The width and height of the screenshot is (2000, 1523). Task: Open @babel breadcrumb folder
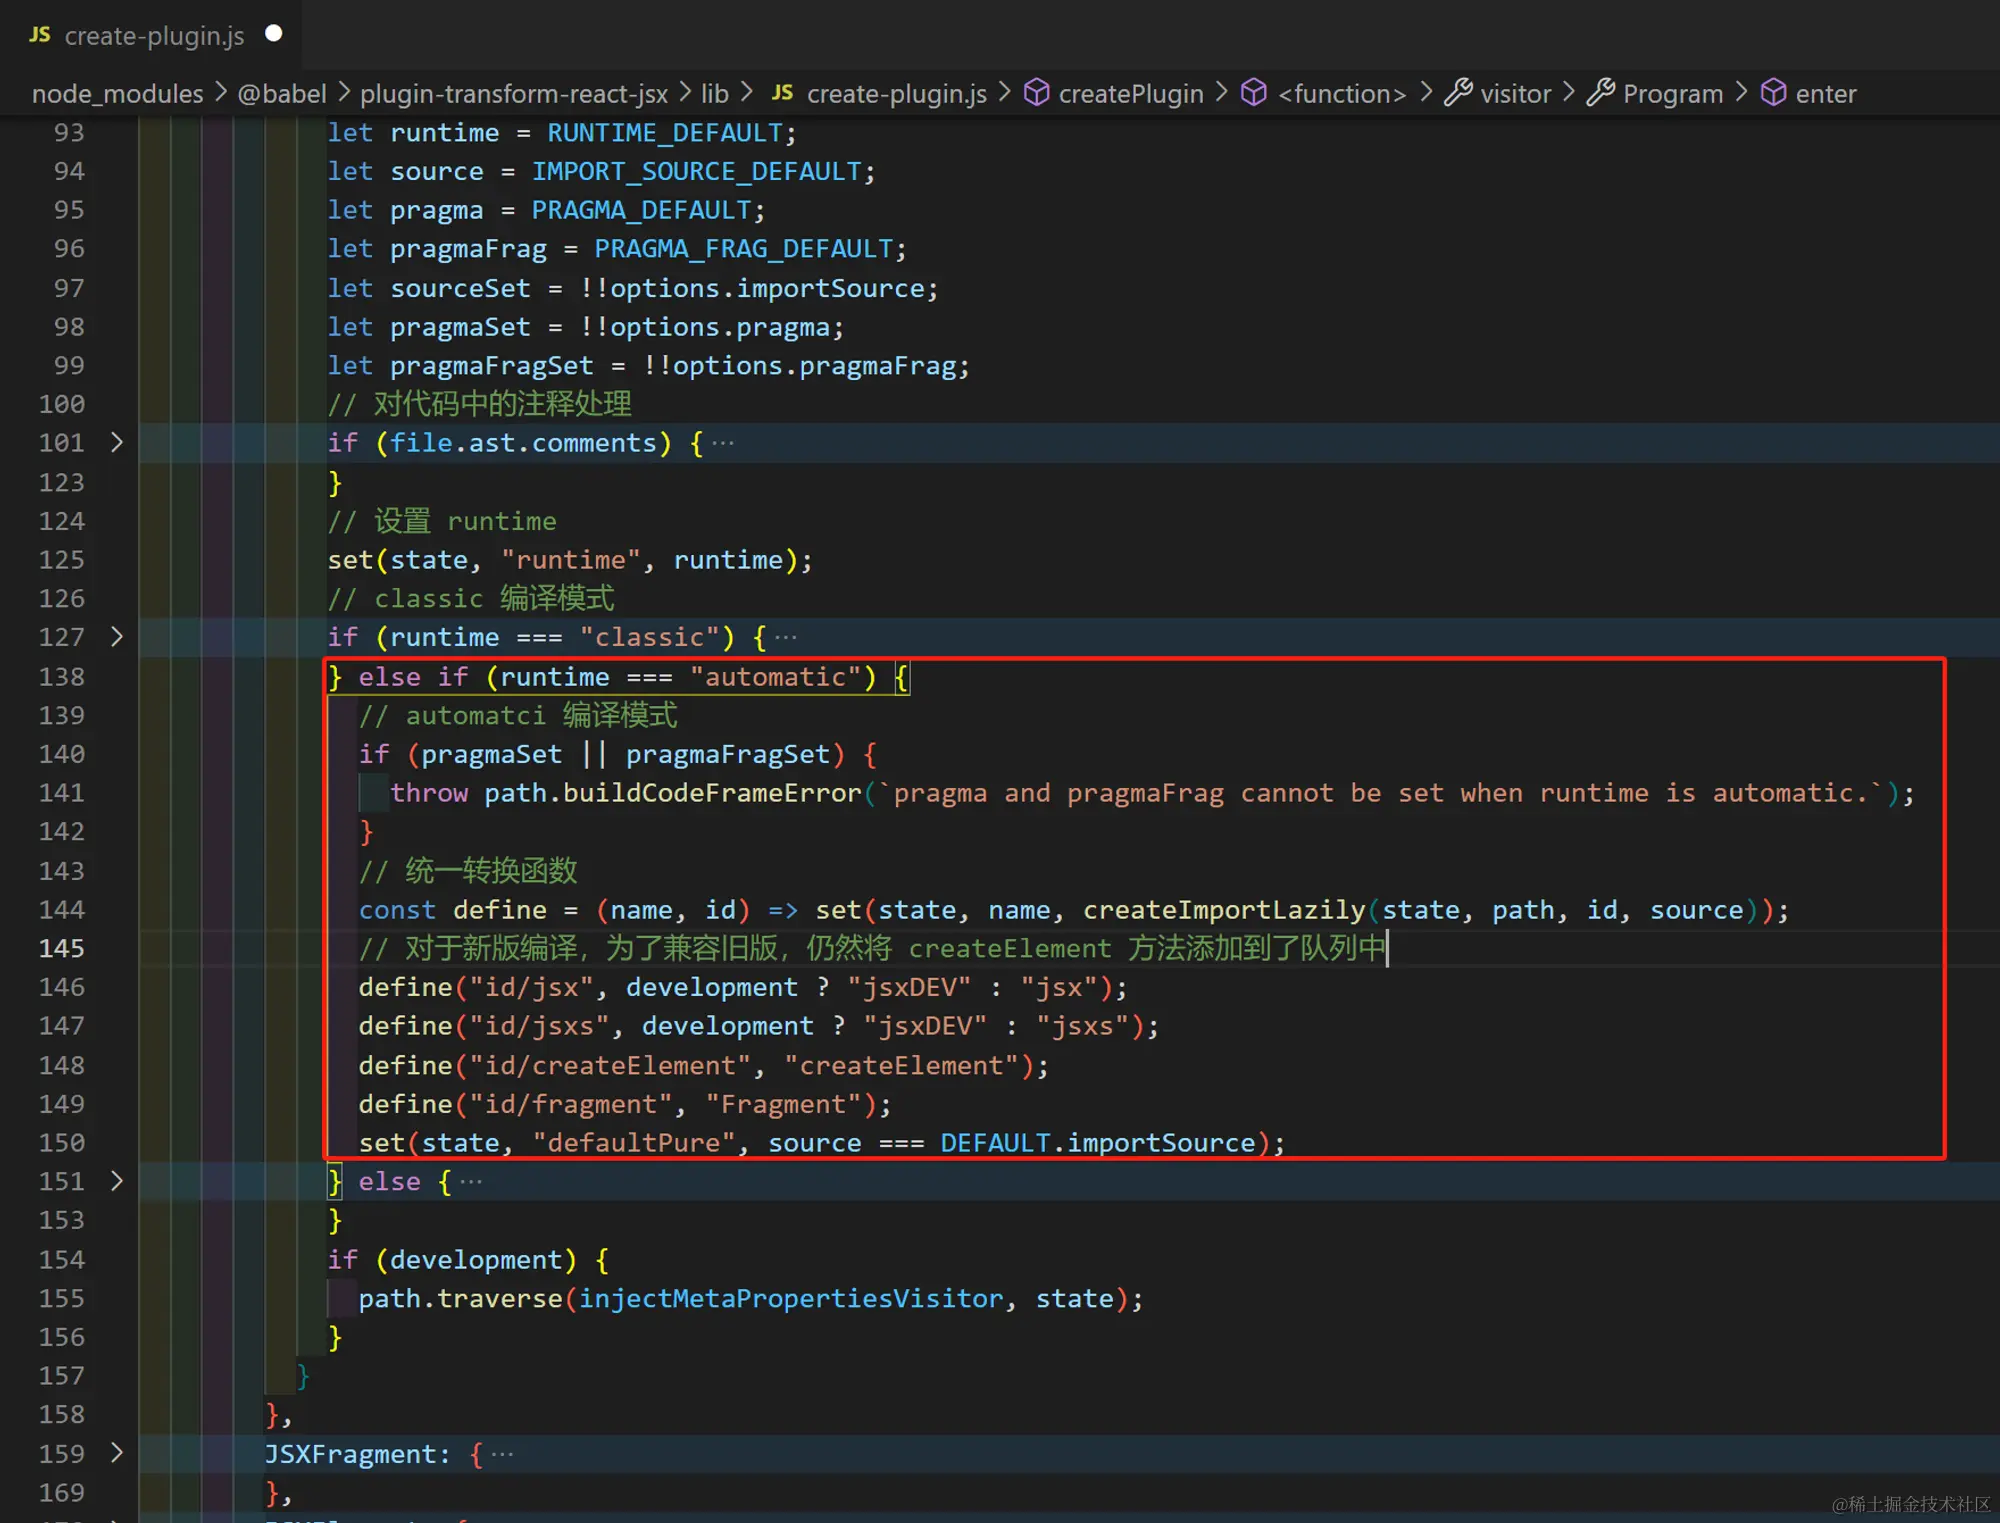coord(282,94)
